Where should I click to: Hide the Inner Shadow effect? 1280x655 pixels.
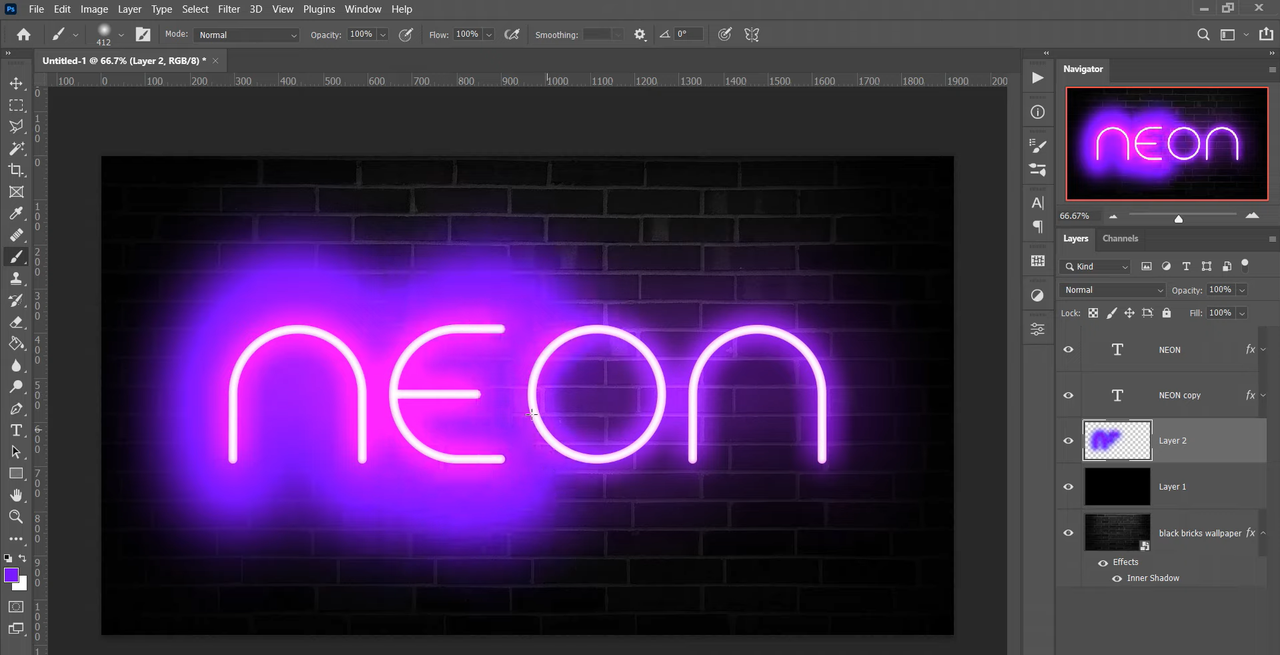pyautogui.click(x=1117, y=578)
